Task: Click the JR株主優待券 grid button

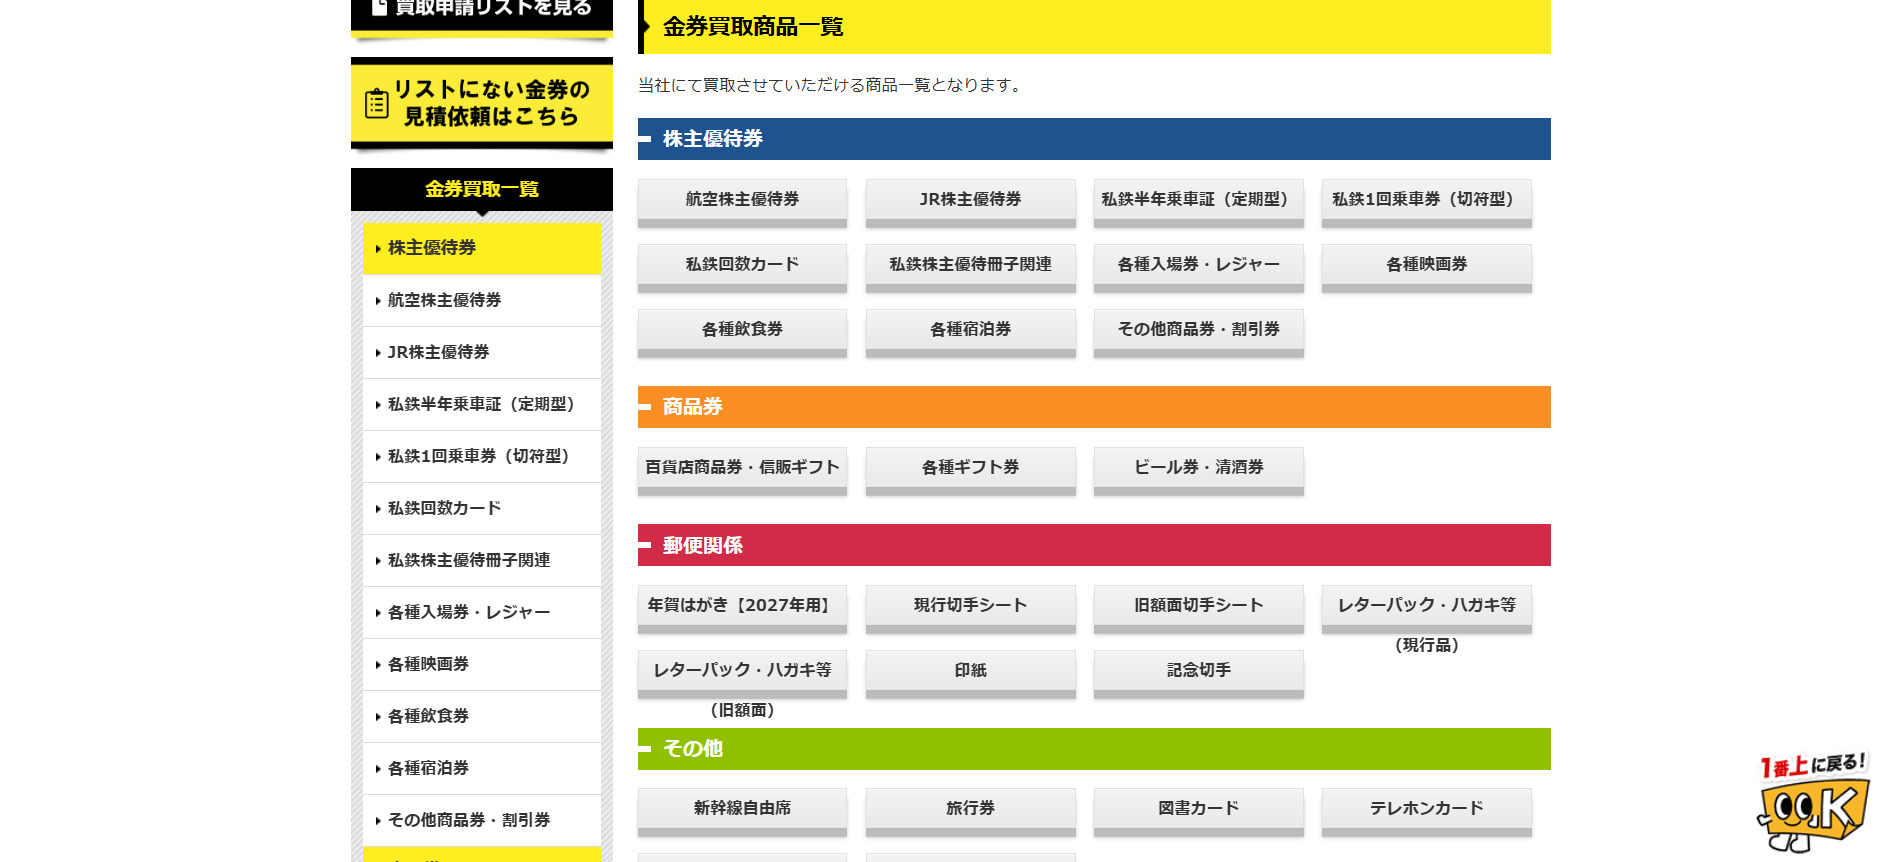Action: [970, 203]
